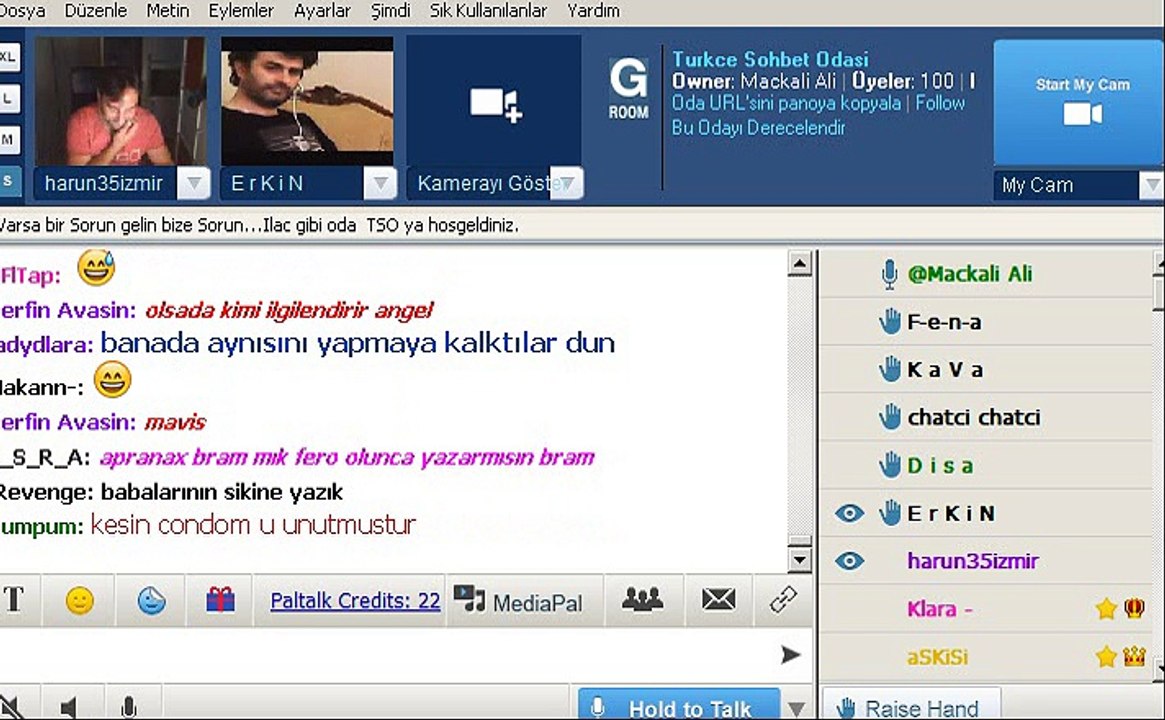View ErKiN webcam video
Image resolution: width=1165 pixels, height=720 pixels.
tap(307, 101)
